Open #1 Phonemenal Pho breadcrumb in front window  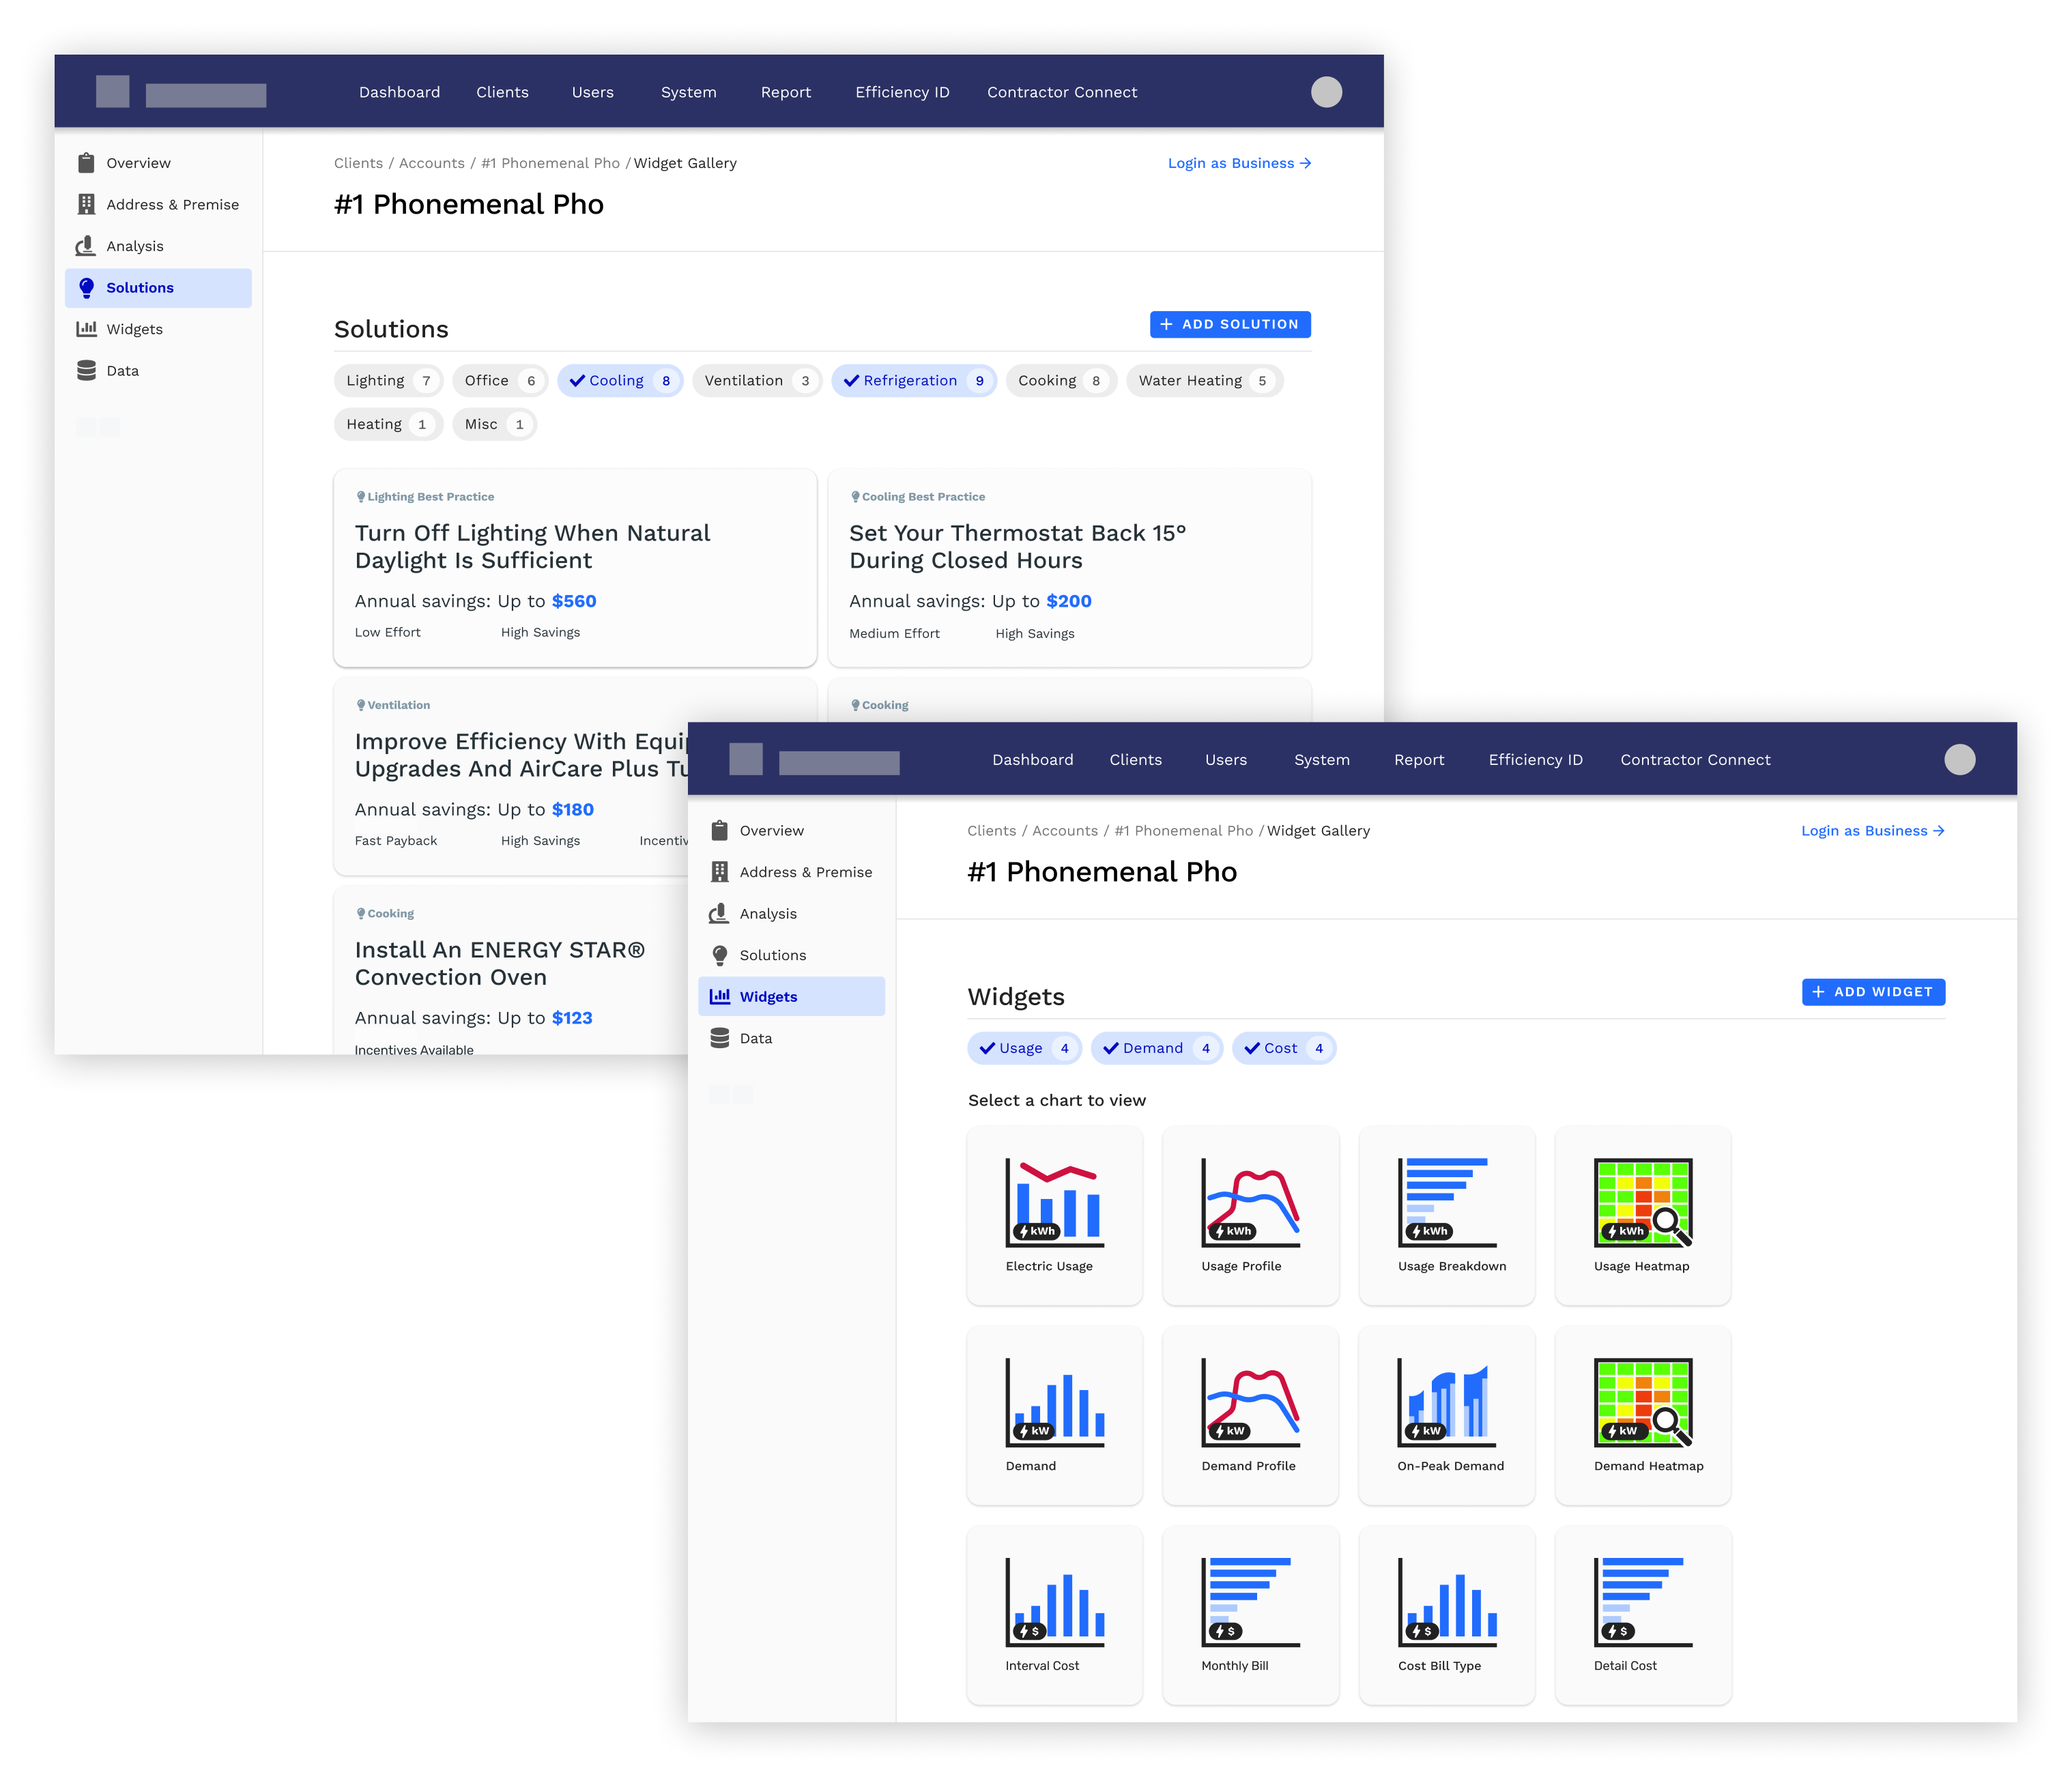click(x=1183, y=831)
